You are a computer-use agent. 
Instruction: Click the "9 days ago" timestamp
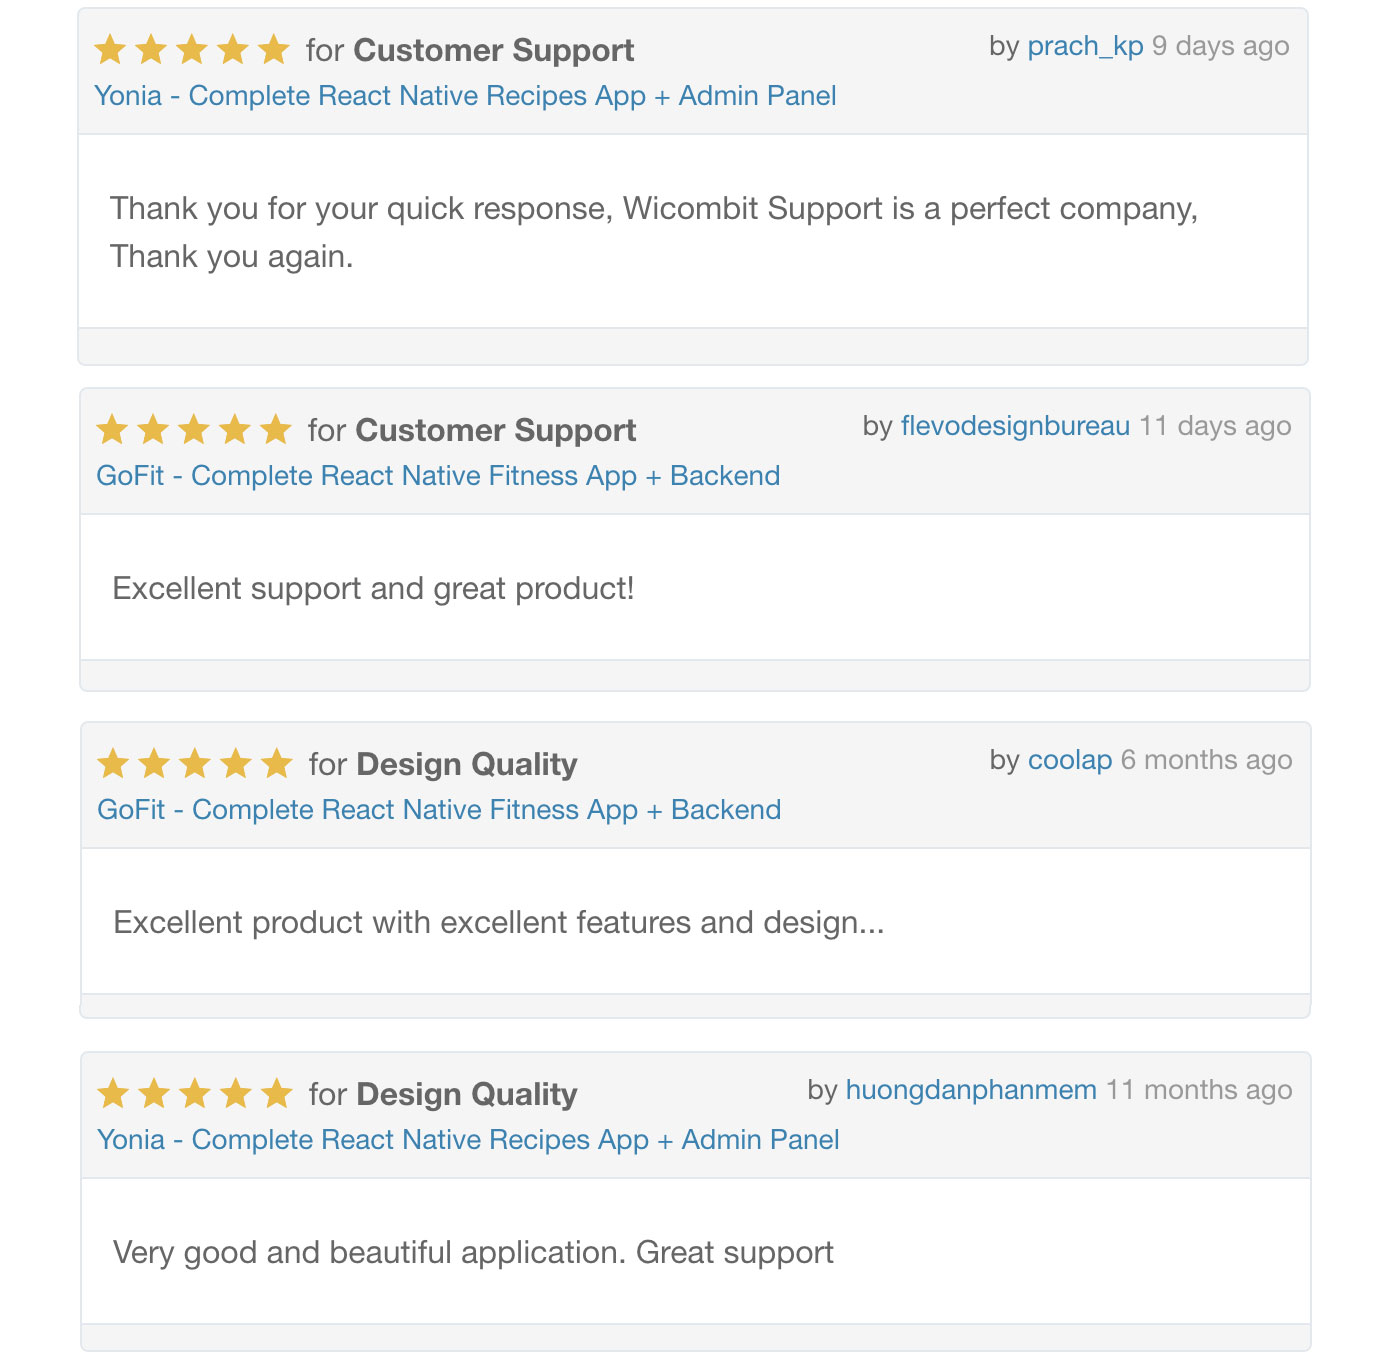pos(1220,46)
